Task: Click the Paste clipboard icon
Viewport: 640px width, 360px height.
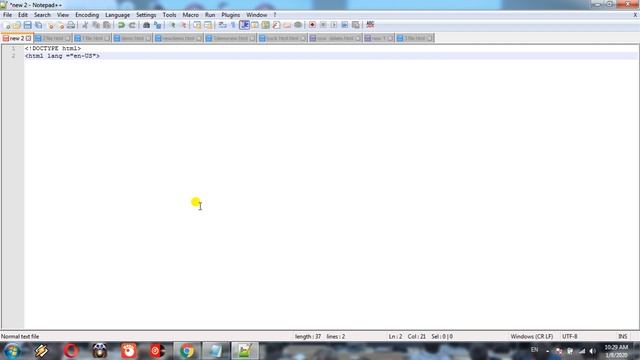Action: coord(107,25)
